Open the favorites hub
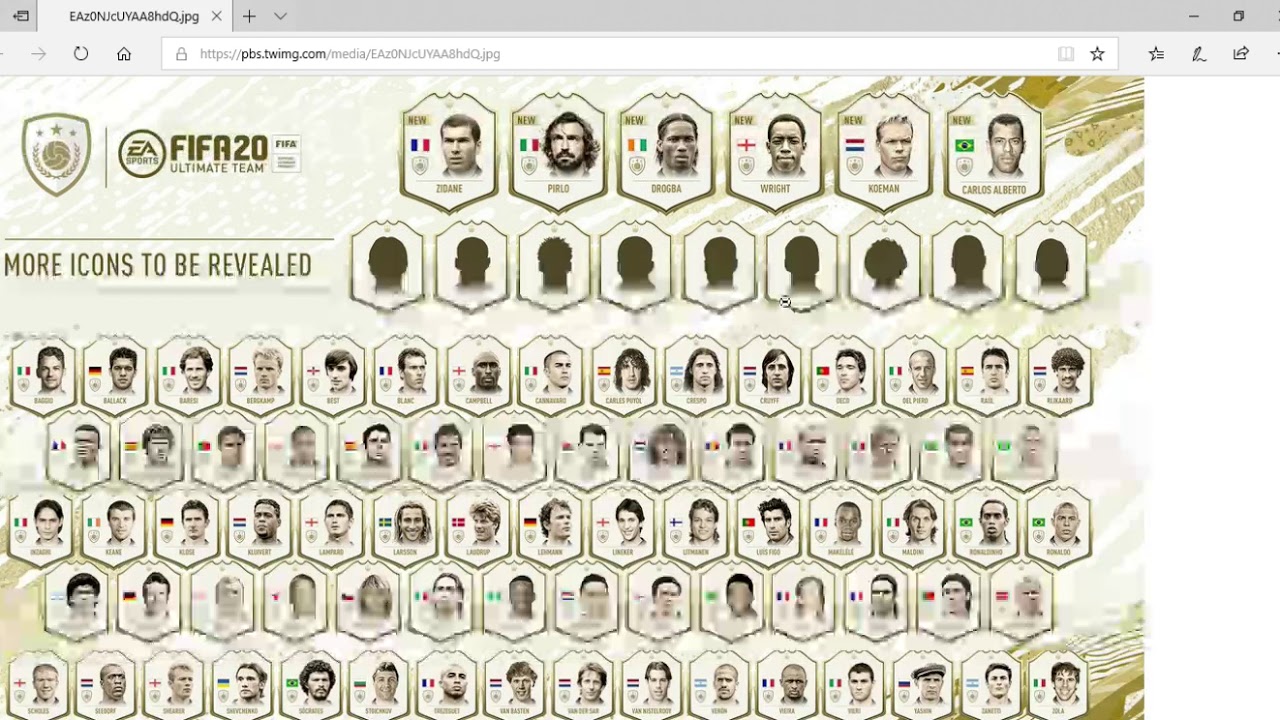The image size is (1280, 720). [1156, 54]
